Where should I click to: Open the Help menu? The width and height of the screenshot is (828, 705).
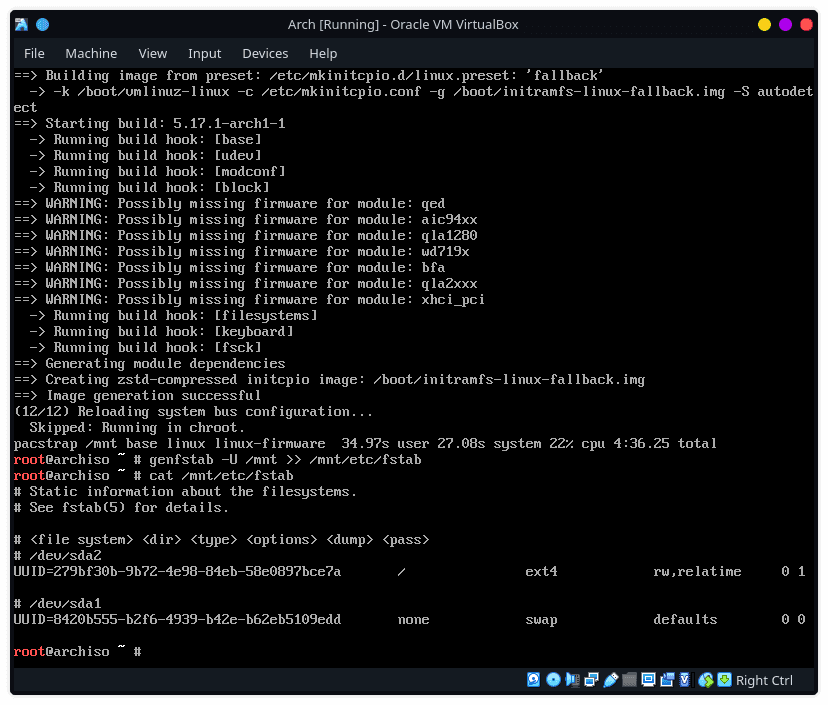coord(323,53)
